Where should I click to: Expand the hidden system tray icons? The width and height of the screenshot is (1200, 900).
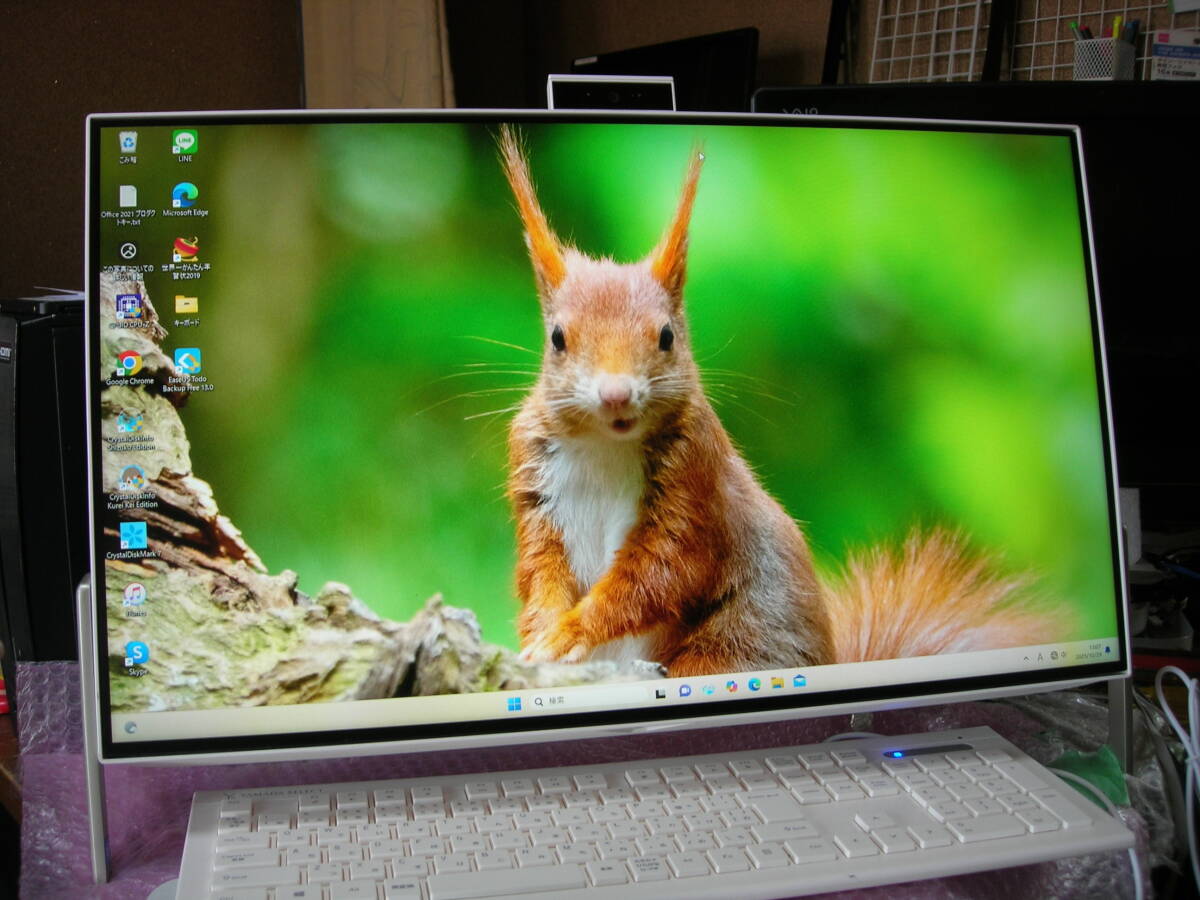(x=1026, y=659)
